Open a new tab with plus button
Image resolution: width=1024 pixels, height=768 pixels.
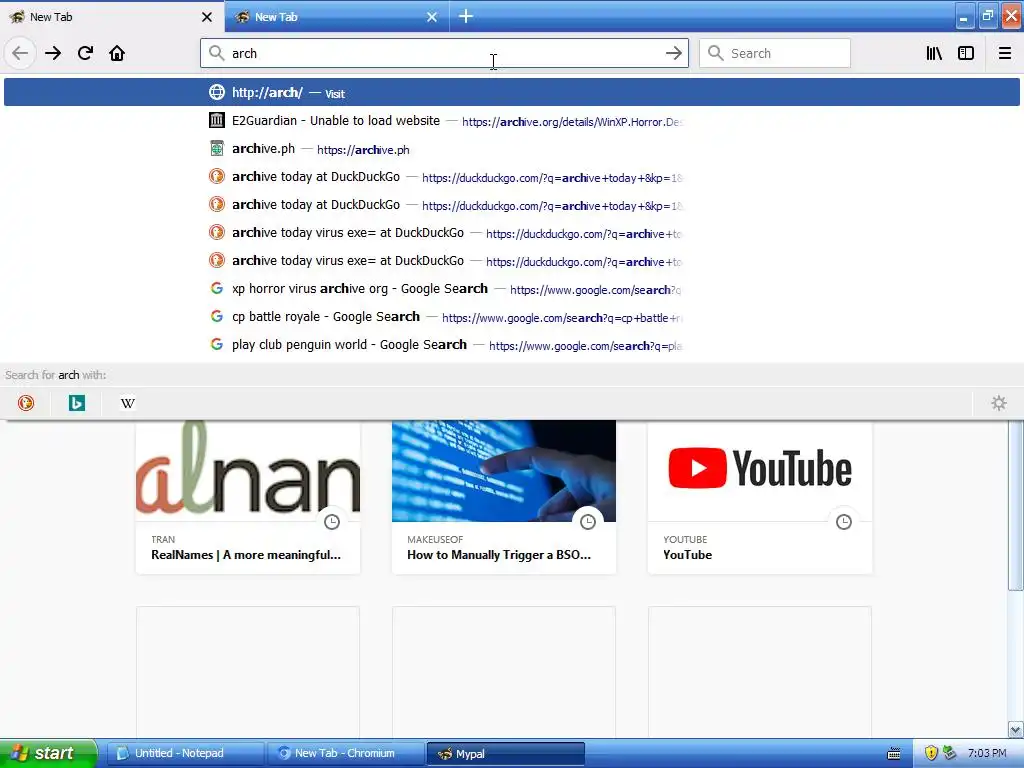click(466, 16)
